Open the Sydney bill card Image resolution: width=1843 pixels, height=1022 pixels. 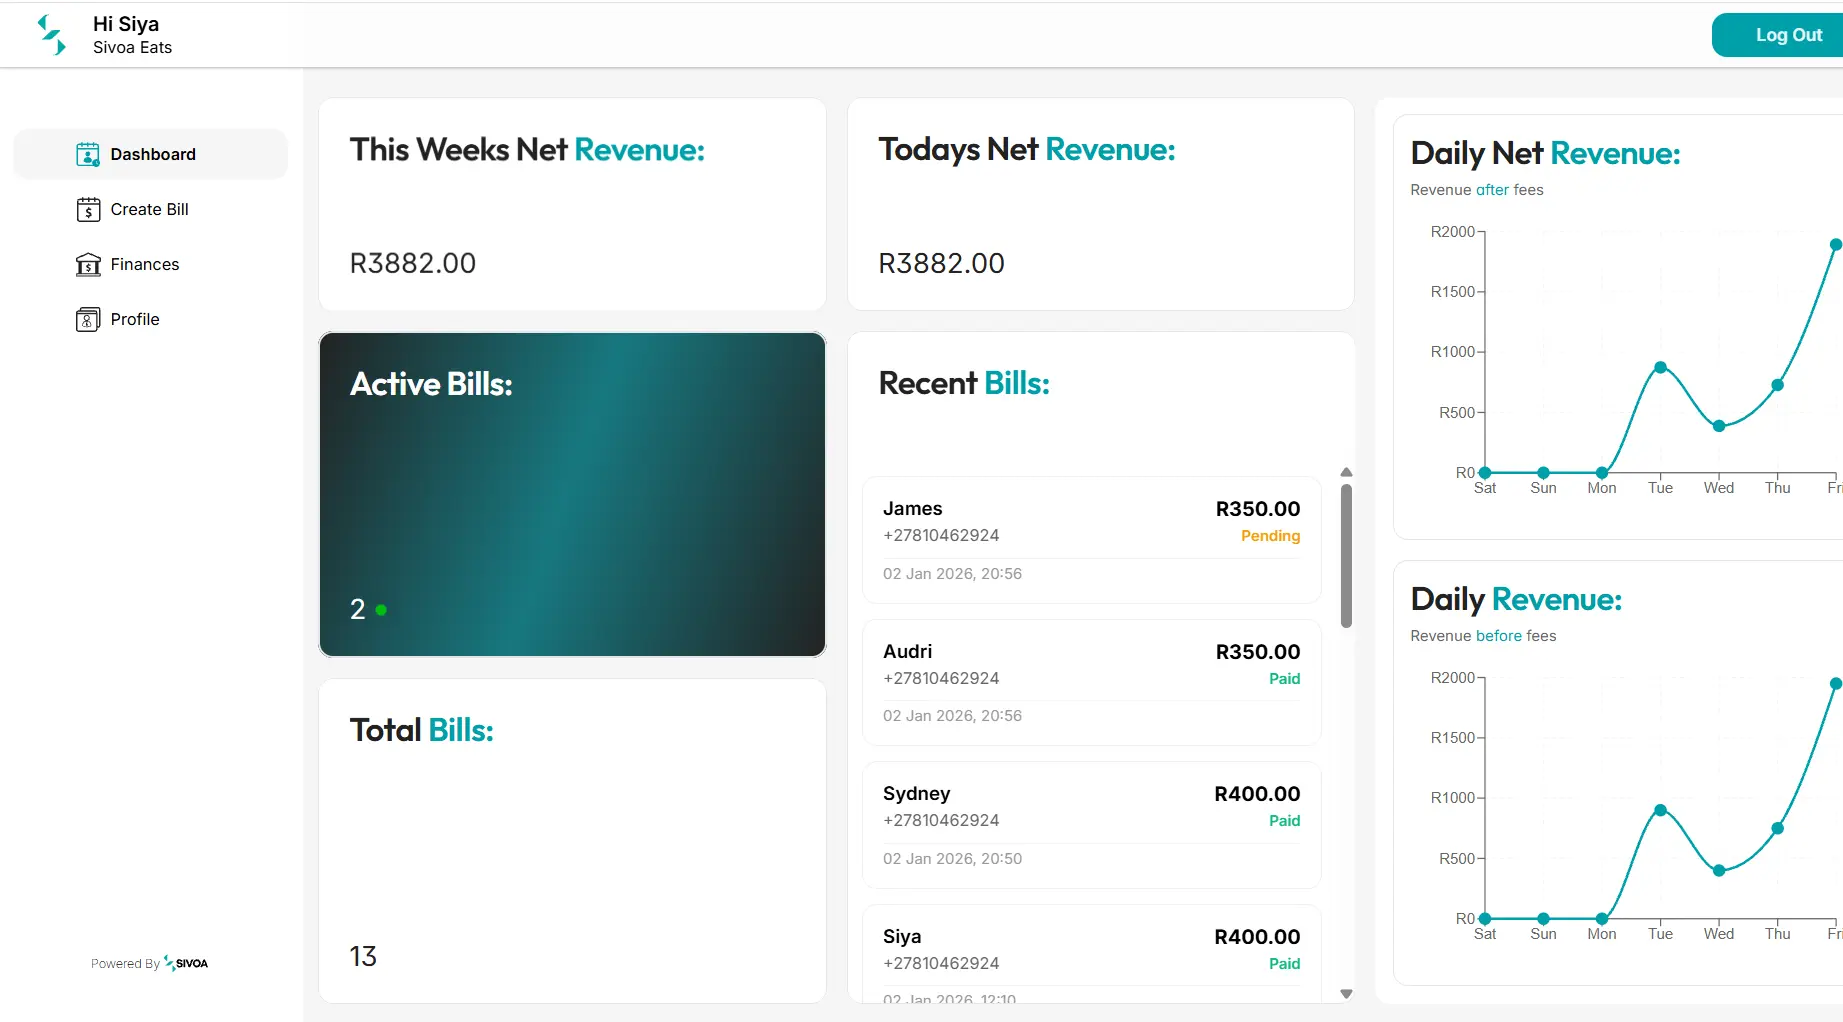pos(1091,825)
